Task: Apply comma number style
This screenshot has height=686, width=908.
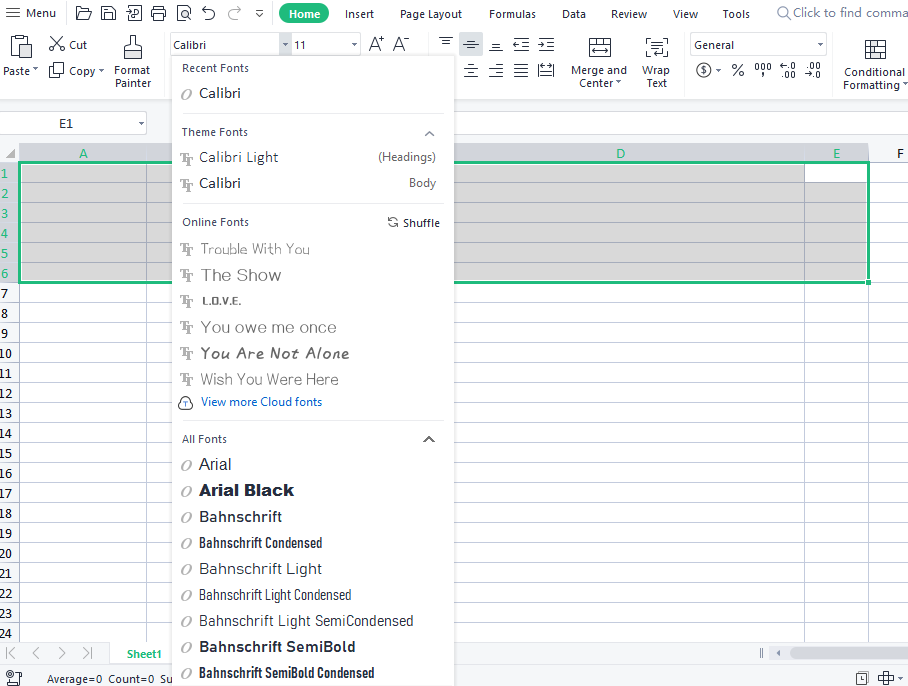Action: click(x=762, y=70)
